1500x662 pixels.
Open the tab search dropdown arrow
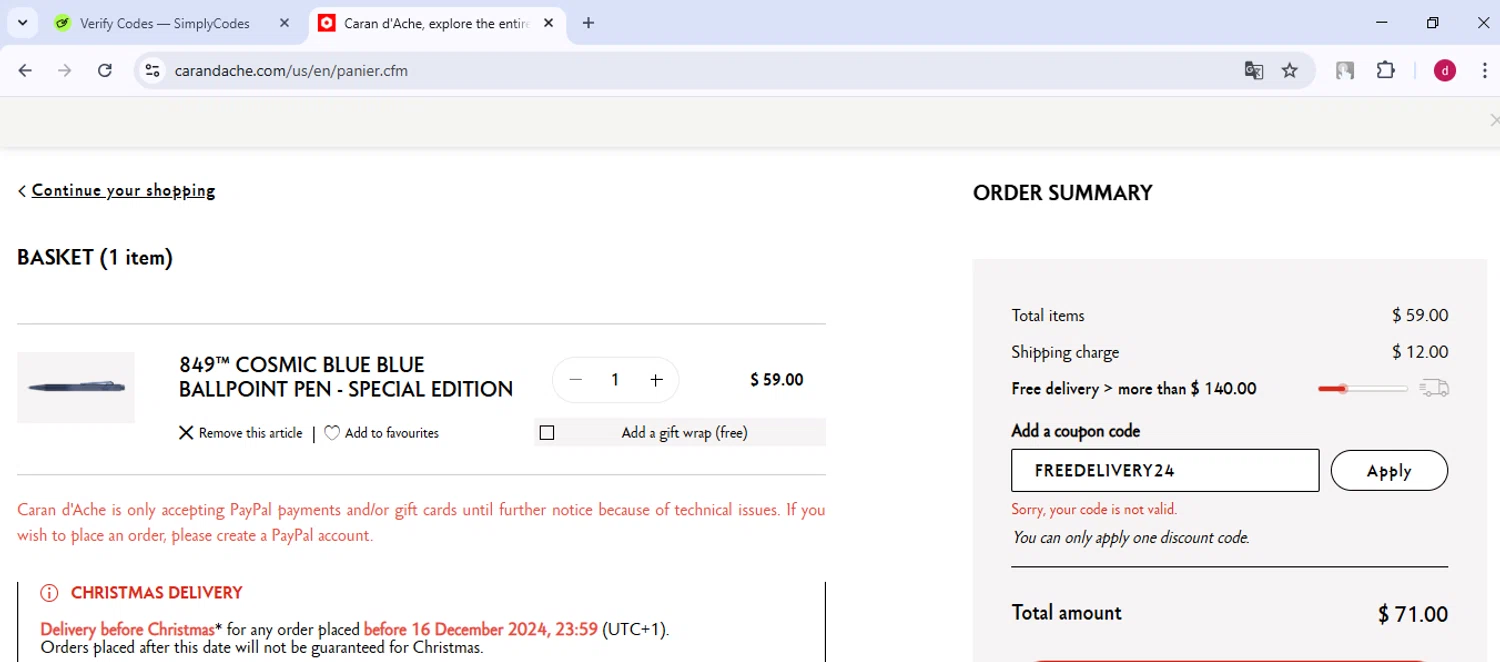point(22,23)
